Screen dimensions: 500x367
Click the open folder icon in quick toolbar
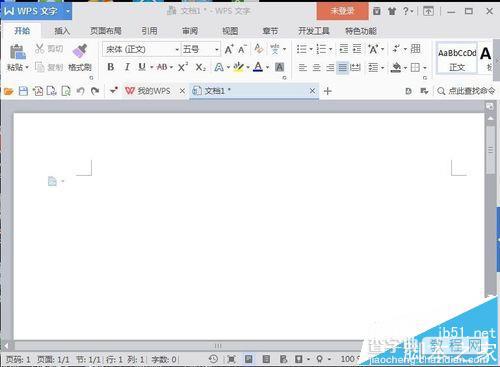(9, 91)
